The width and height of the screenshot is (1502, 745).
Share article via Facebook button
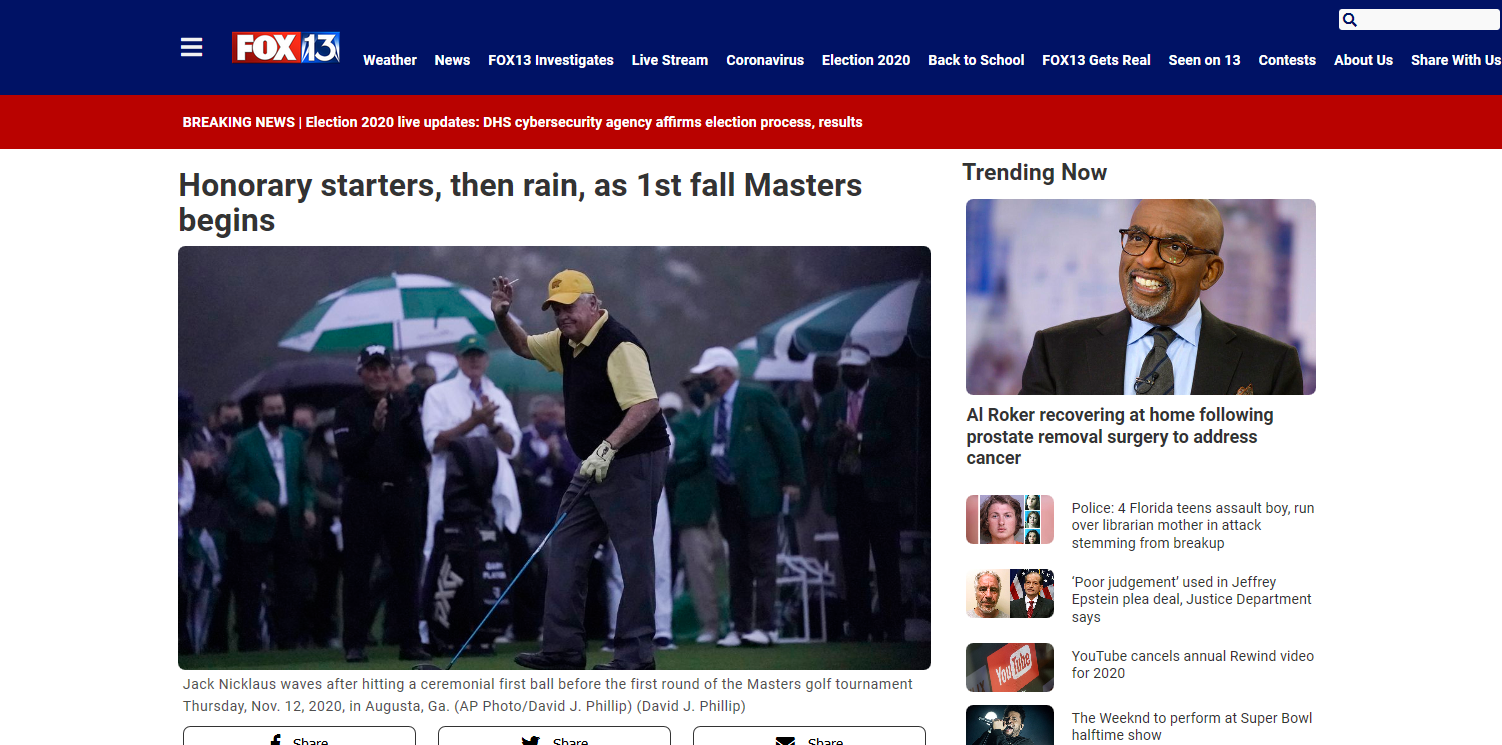click(x=299, y=737)
